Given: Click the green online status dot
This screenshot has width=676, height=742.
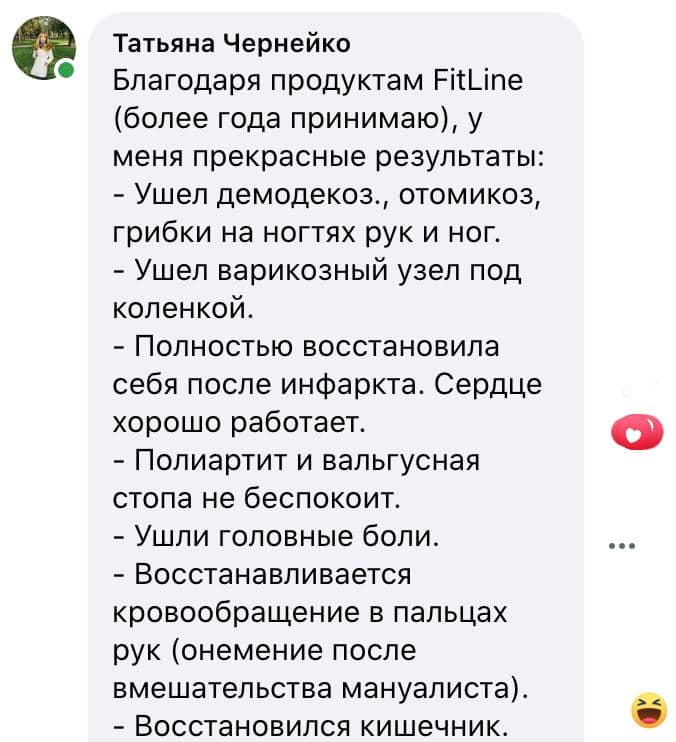Looking at the screenshot, I should pos(65,71).
